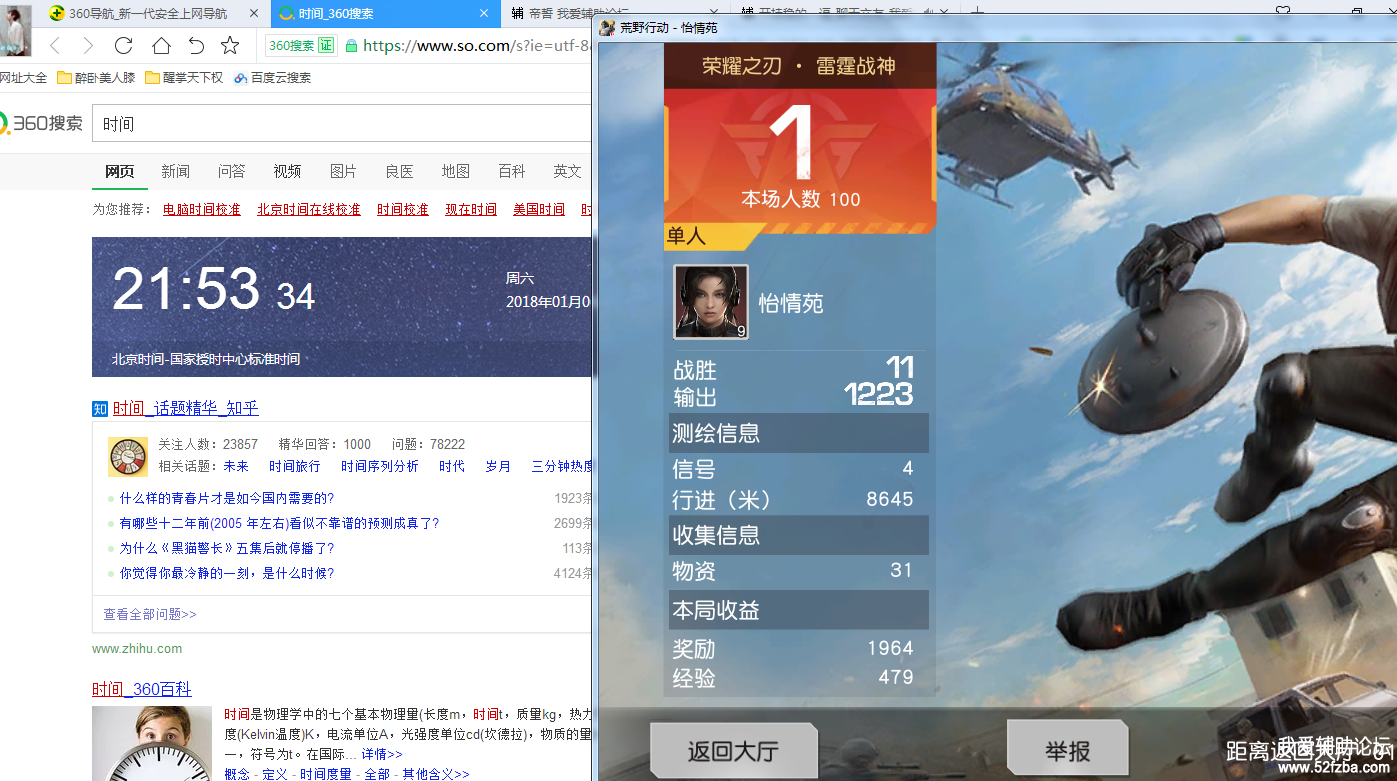
Task: Select 图片 search category
Action: [x=343, y=171]
